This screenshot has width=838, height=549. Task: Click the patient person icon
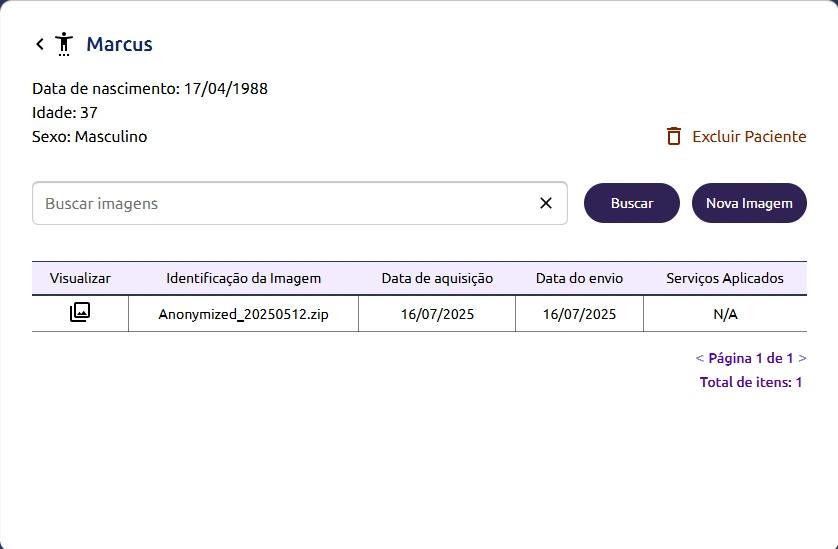click(x=64, y=44)
